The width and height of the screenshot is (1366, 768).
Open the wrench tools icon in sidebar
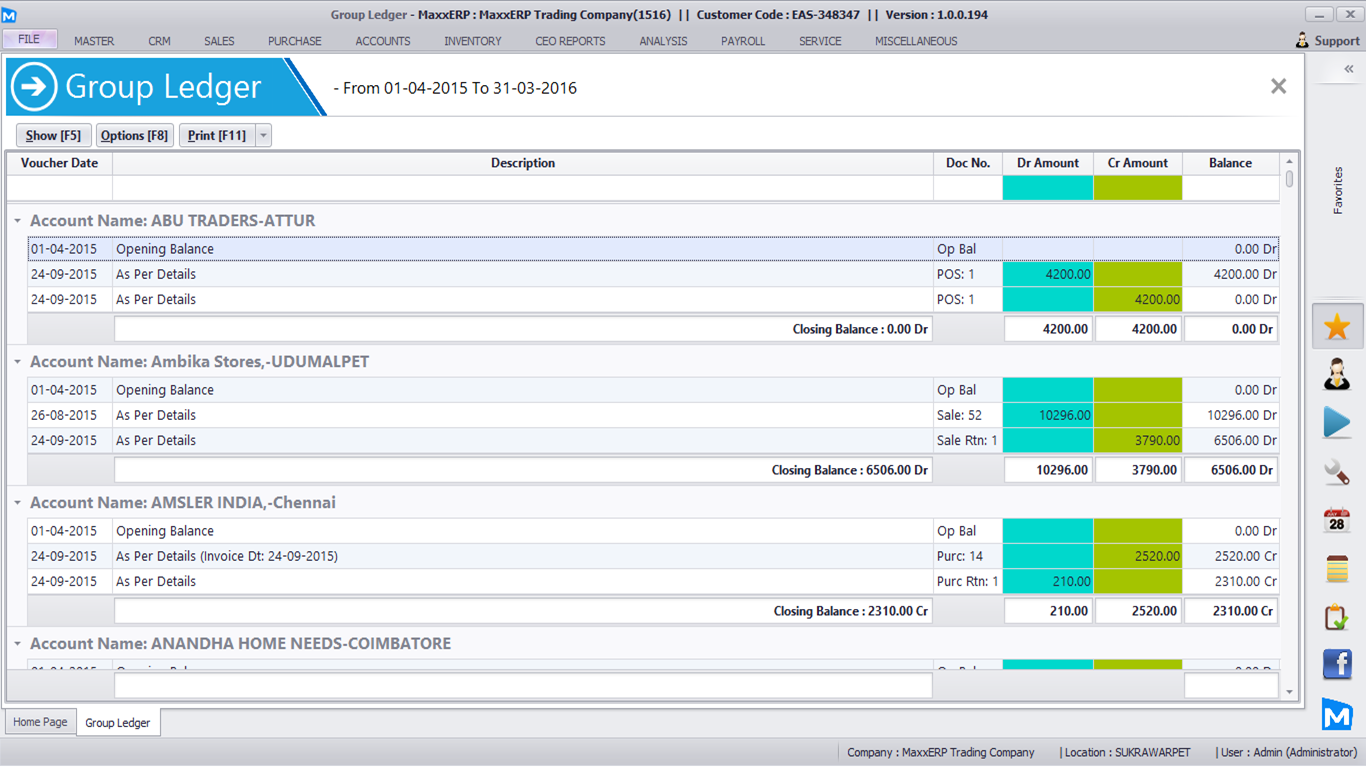pos(1337,471)
